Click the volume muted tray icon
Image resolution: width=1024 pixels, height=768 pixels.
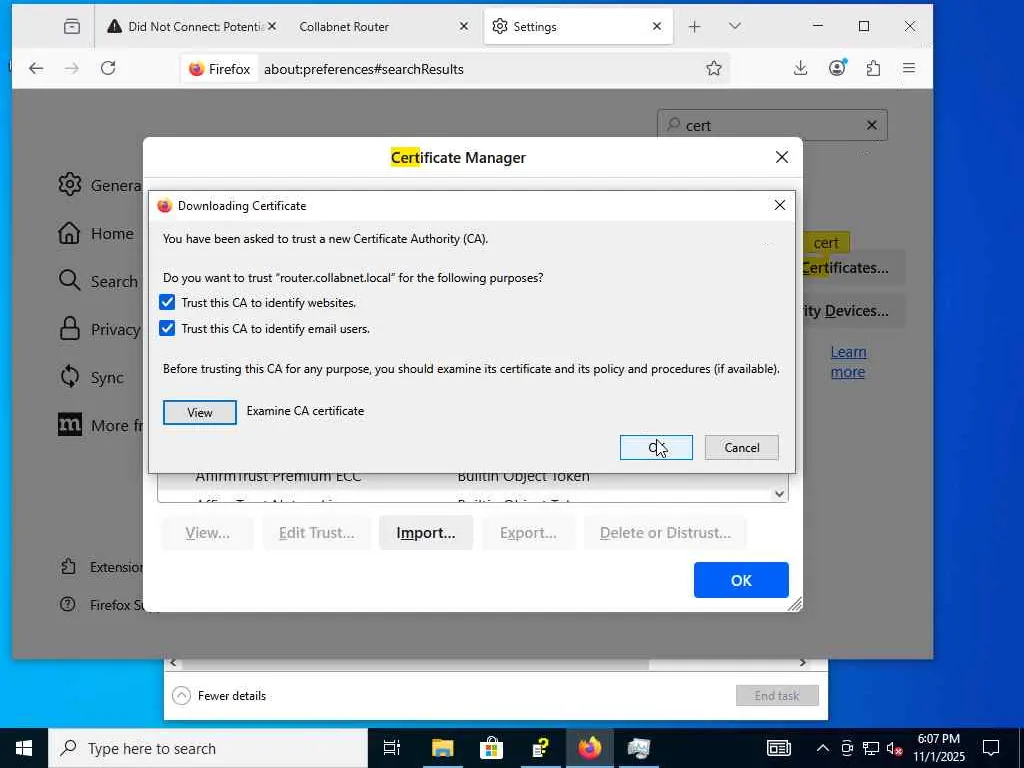[895, 748]
